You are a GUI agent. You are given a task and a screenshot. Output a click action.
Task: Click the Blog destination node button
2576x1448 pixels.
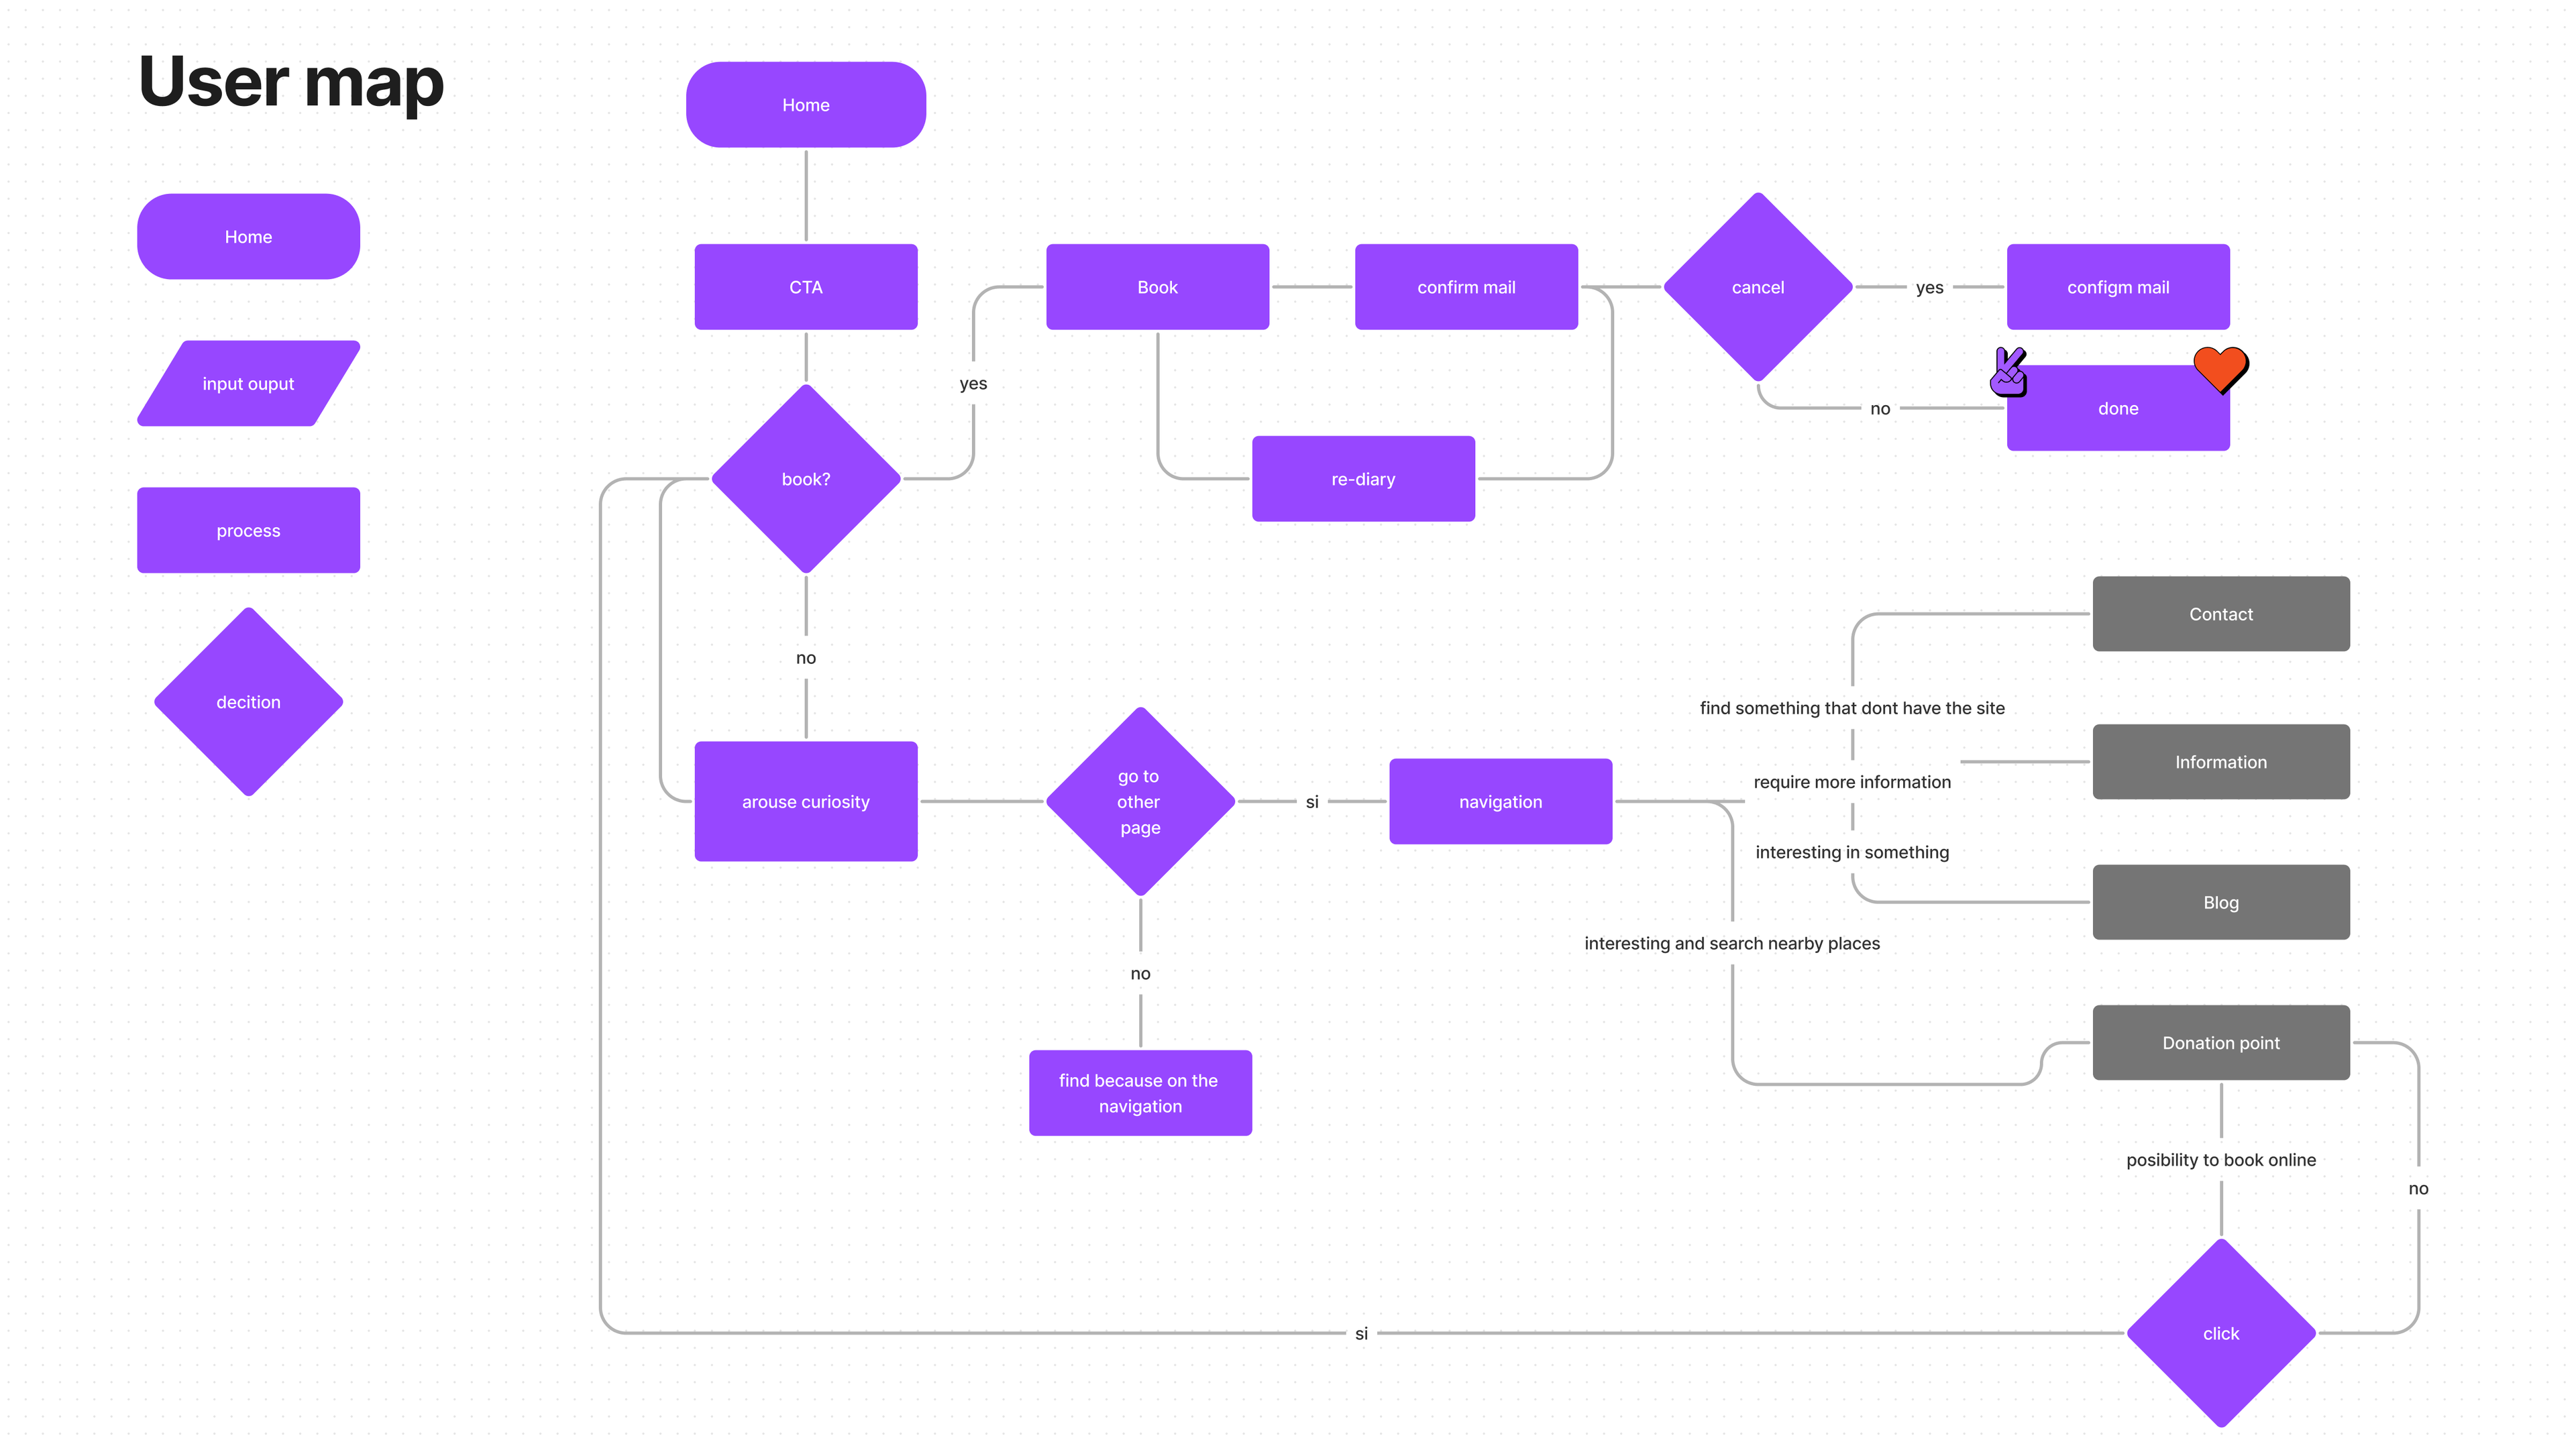pyautogui.click(x=2220, y=901)
